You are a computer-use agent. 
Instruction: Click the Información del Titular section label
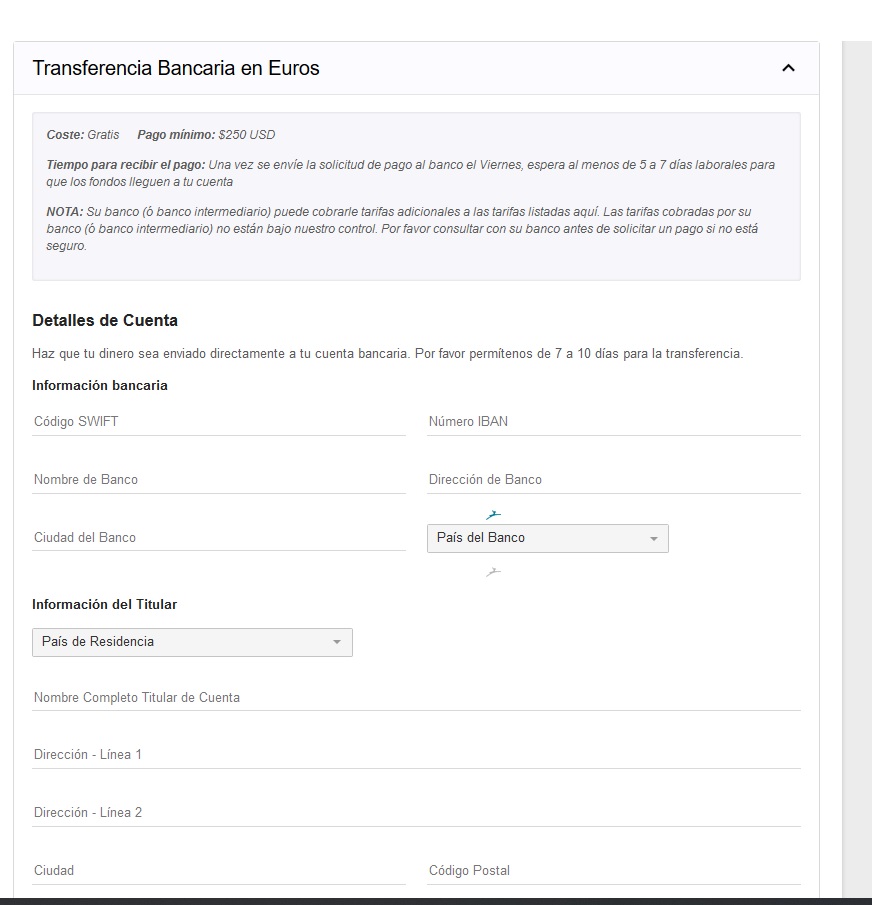point(104,604)
